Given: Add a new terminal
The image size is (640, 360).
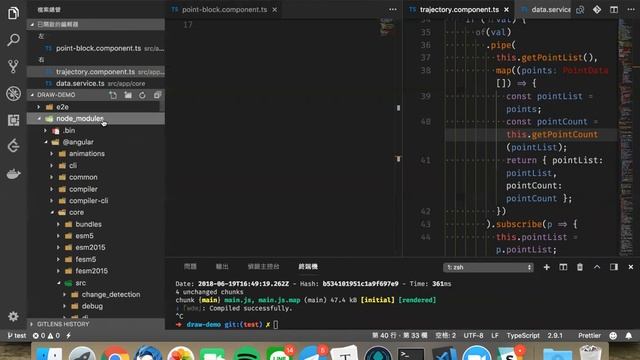Looking at the screenshot, I should [x=547, y=267].
